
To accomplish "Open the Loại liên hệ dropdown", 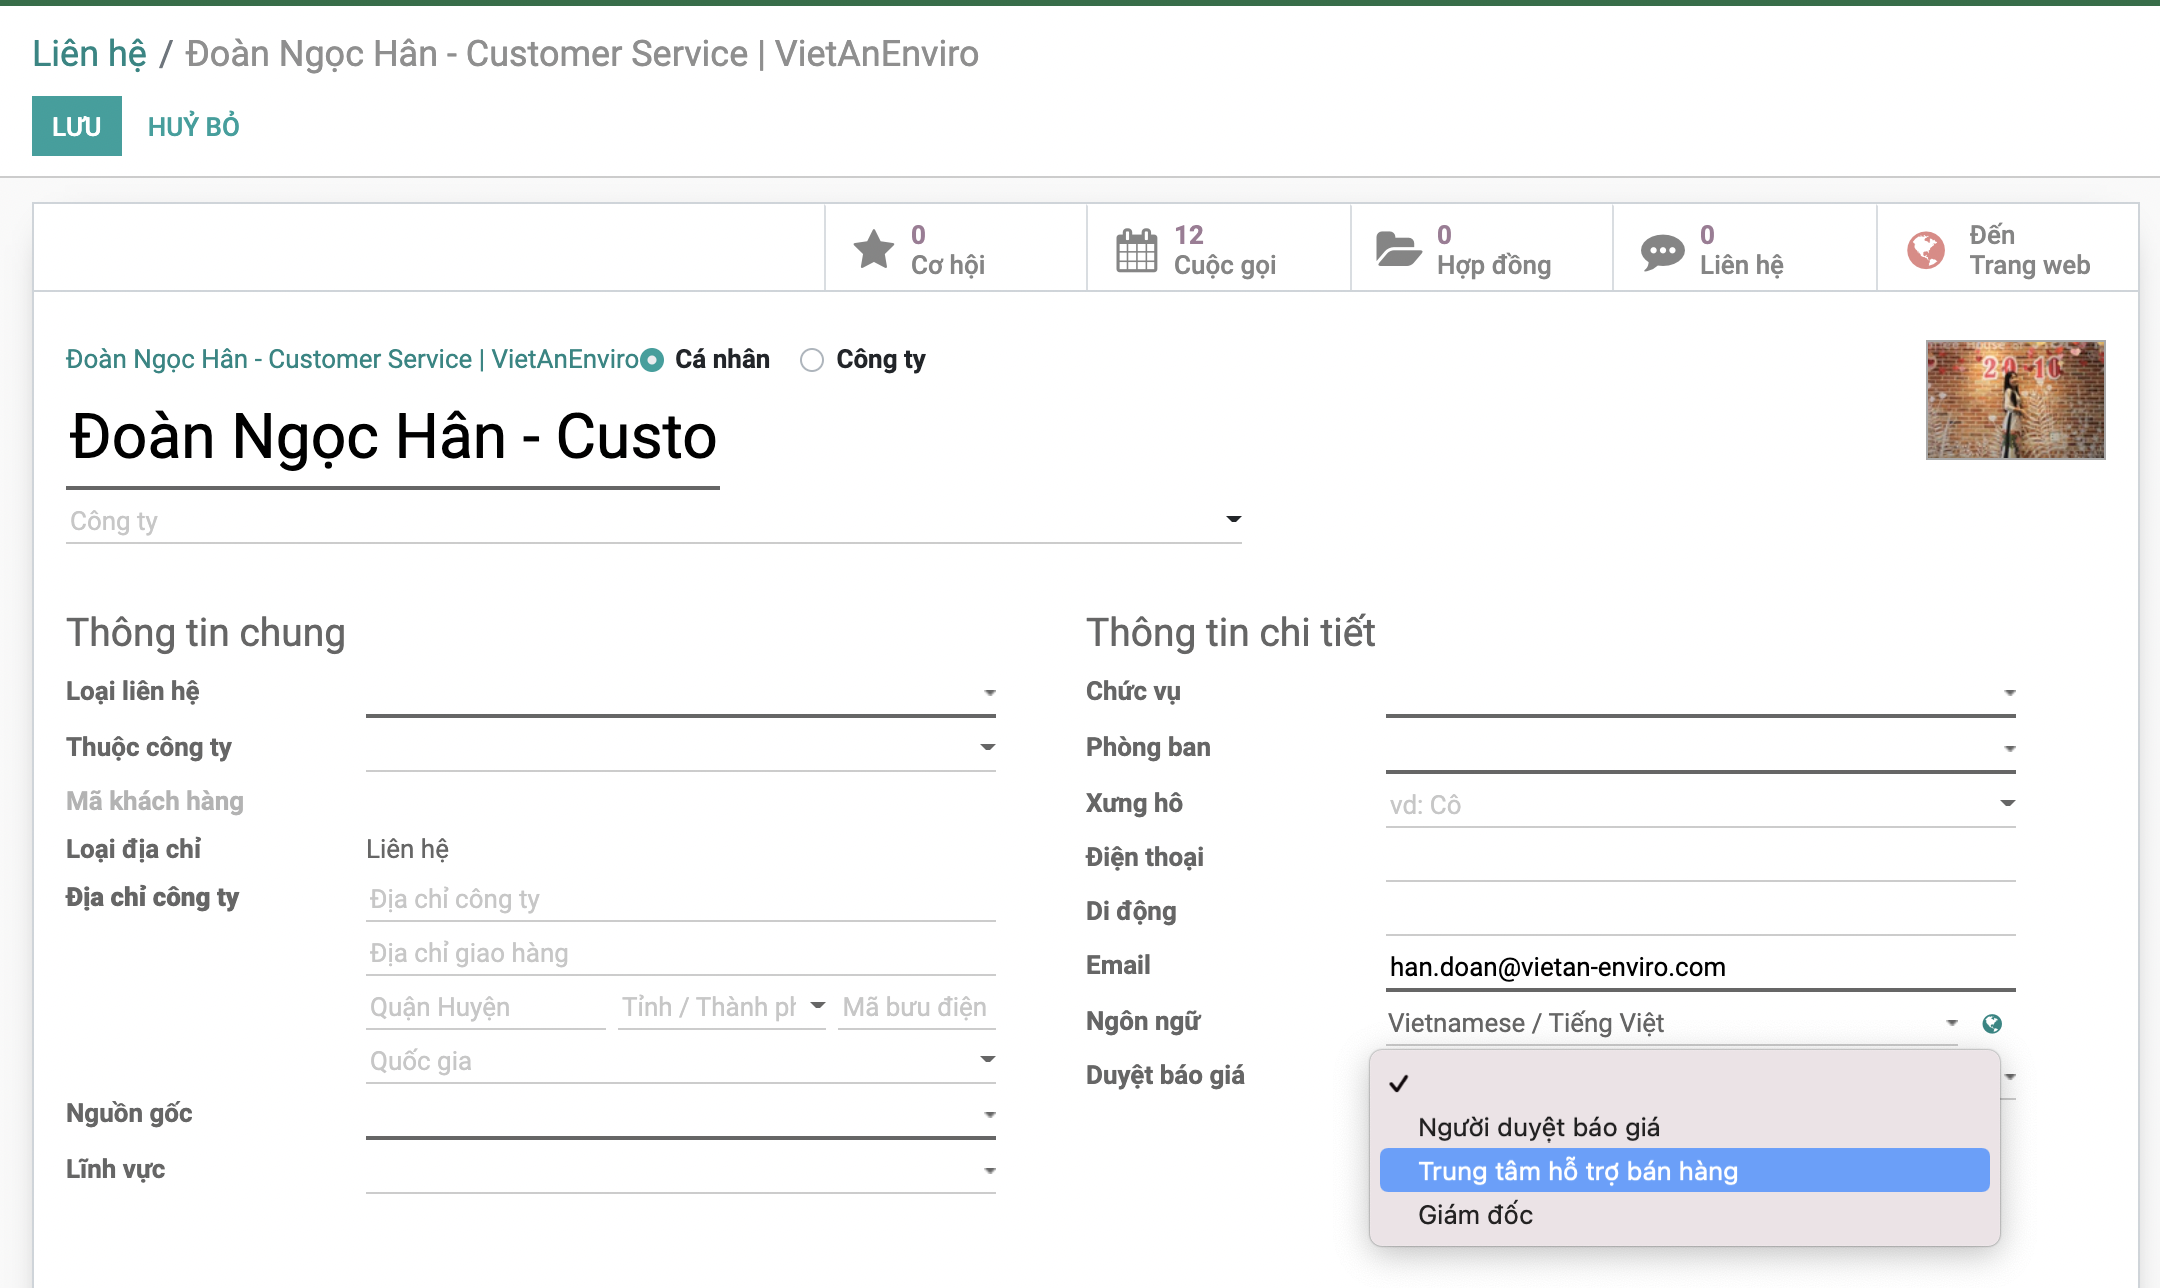I will pos(988,692).
